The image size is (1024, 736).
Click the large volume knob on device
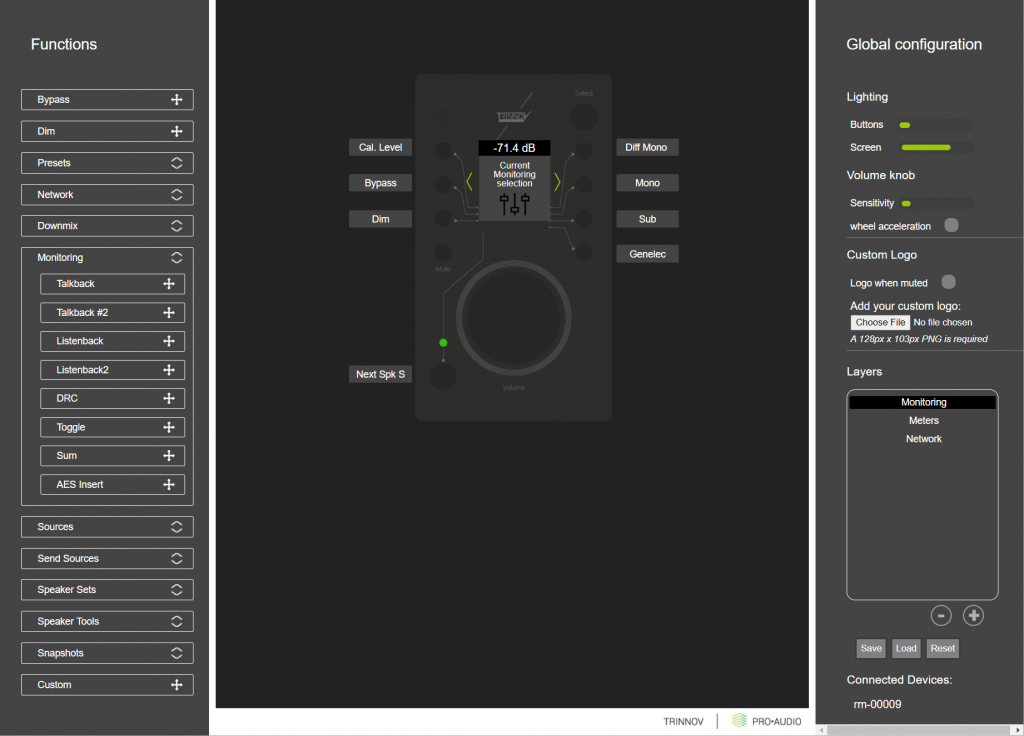(x=513, y=318)
